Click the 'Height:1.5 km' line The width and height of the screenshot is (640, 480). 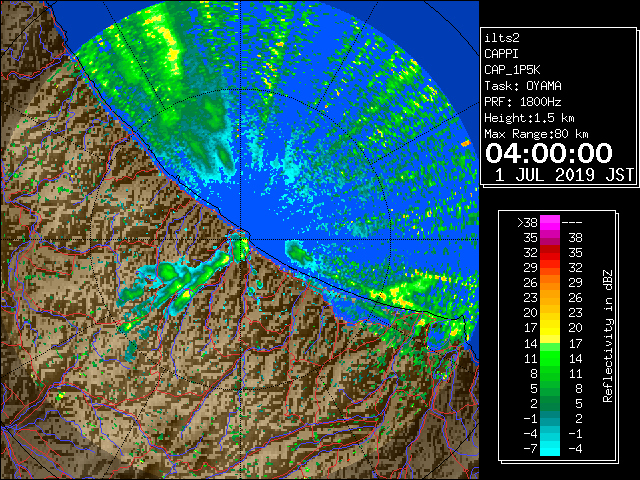click(x=529, y=118)
